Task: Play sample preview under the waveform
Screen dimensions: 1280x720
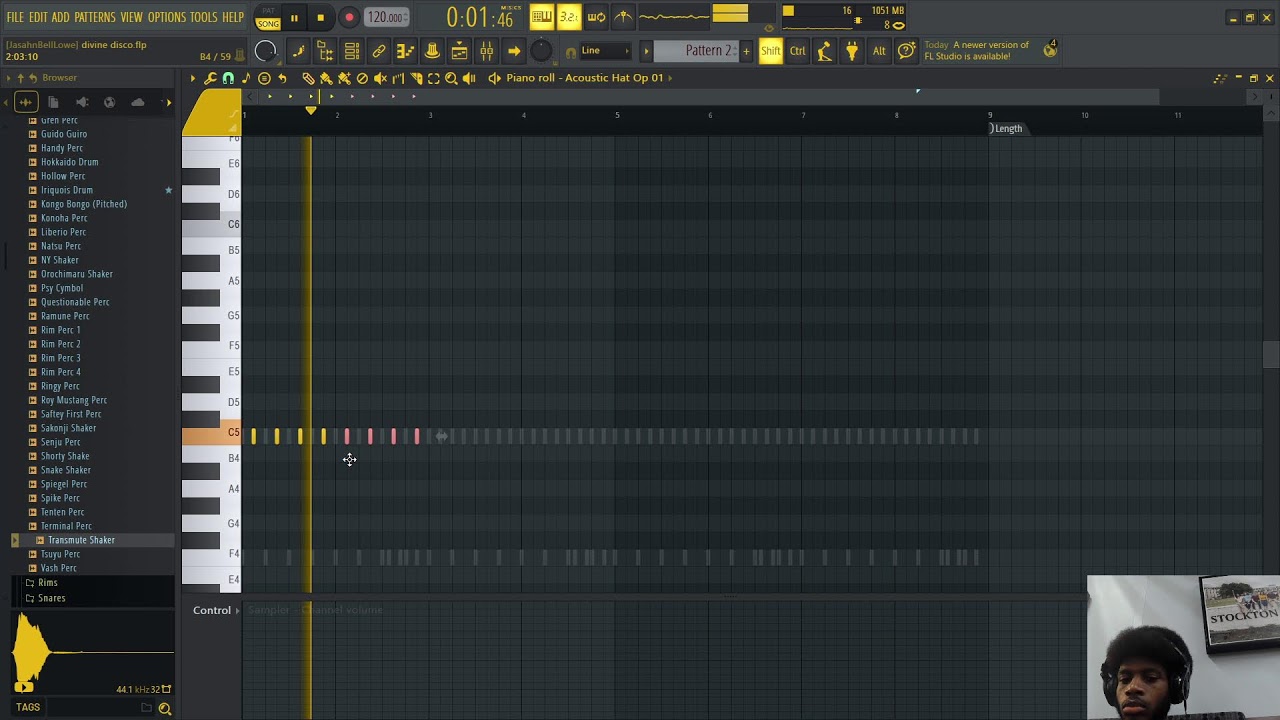Action: click(24, 686)
